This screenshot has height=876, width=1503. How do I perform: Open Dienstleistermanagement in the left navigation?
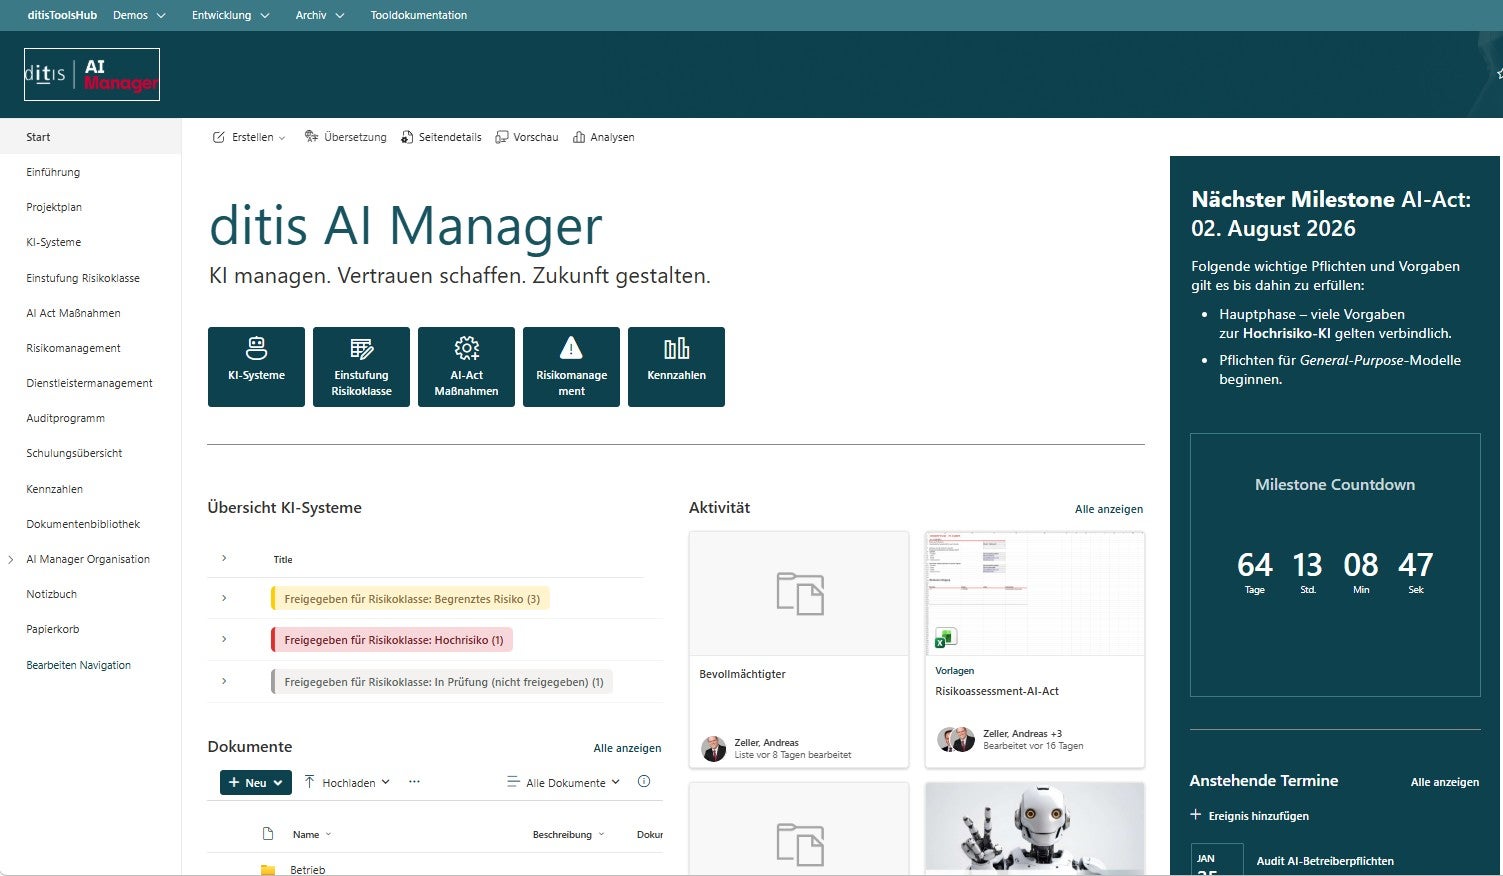[89, 383]
